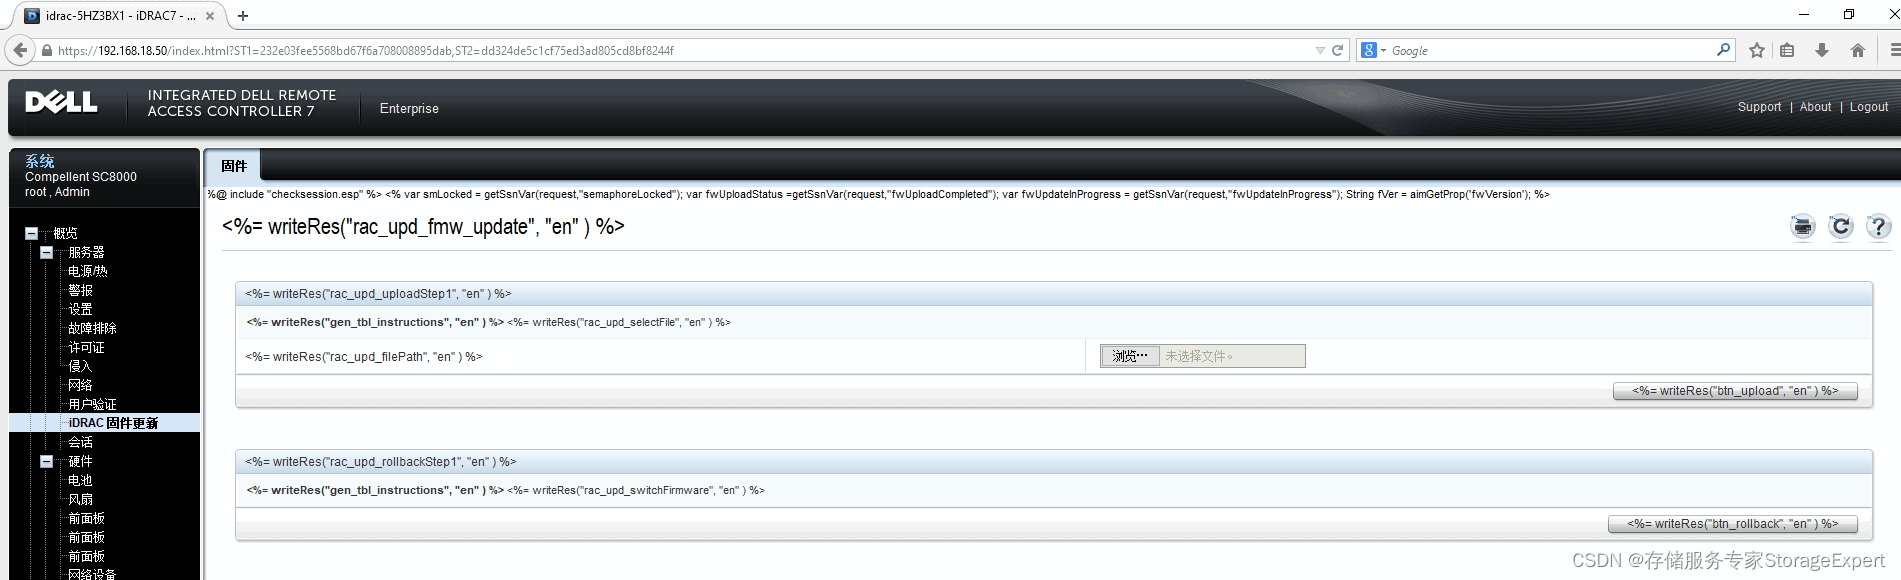Open 电源/热 in the tree
This screenshot has width=1901, height=580.
click(x=88, y=271)
